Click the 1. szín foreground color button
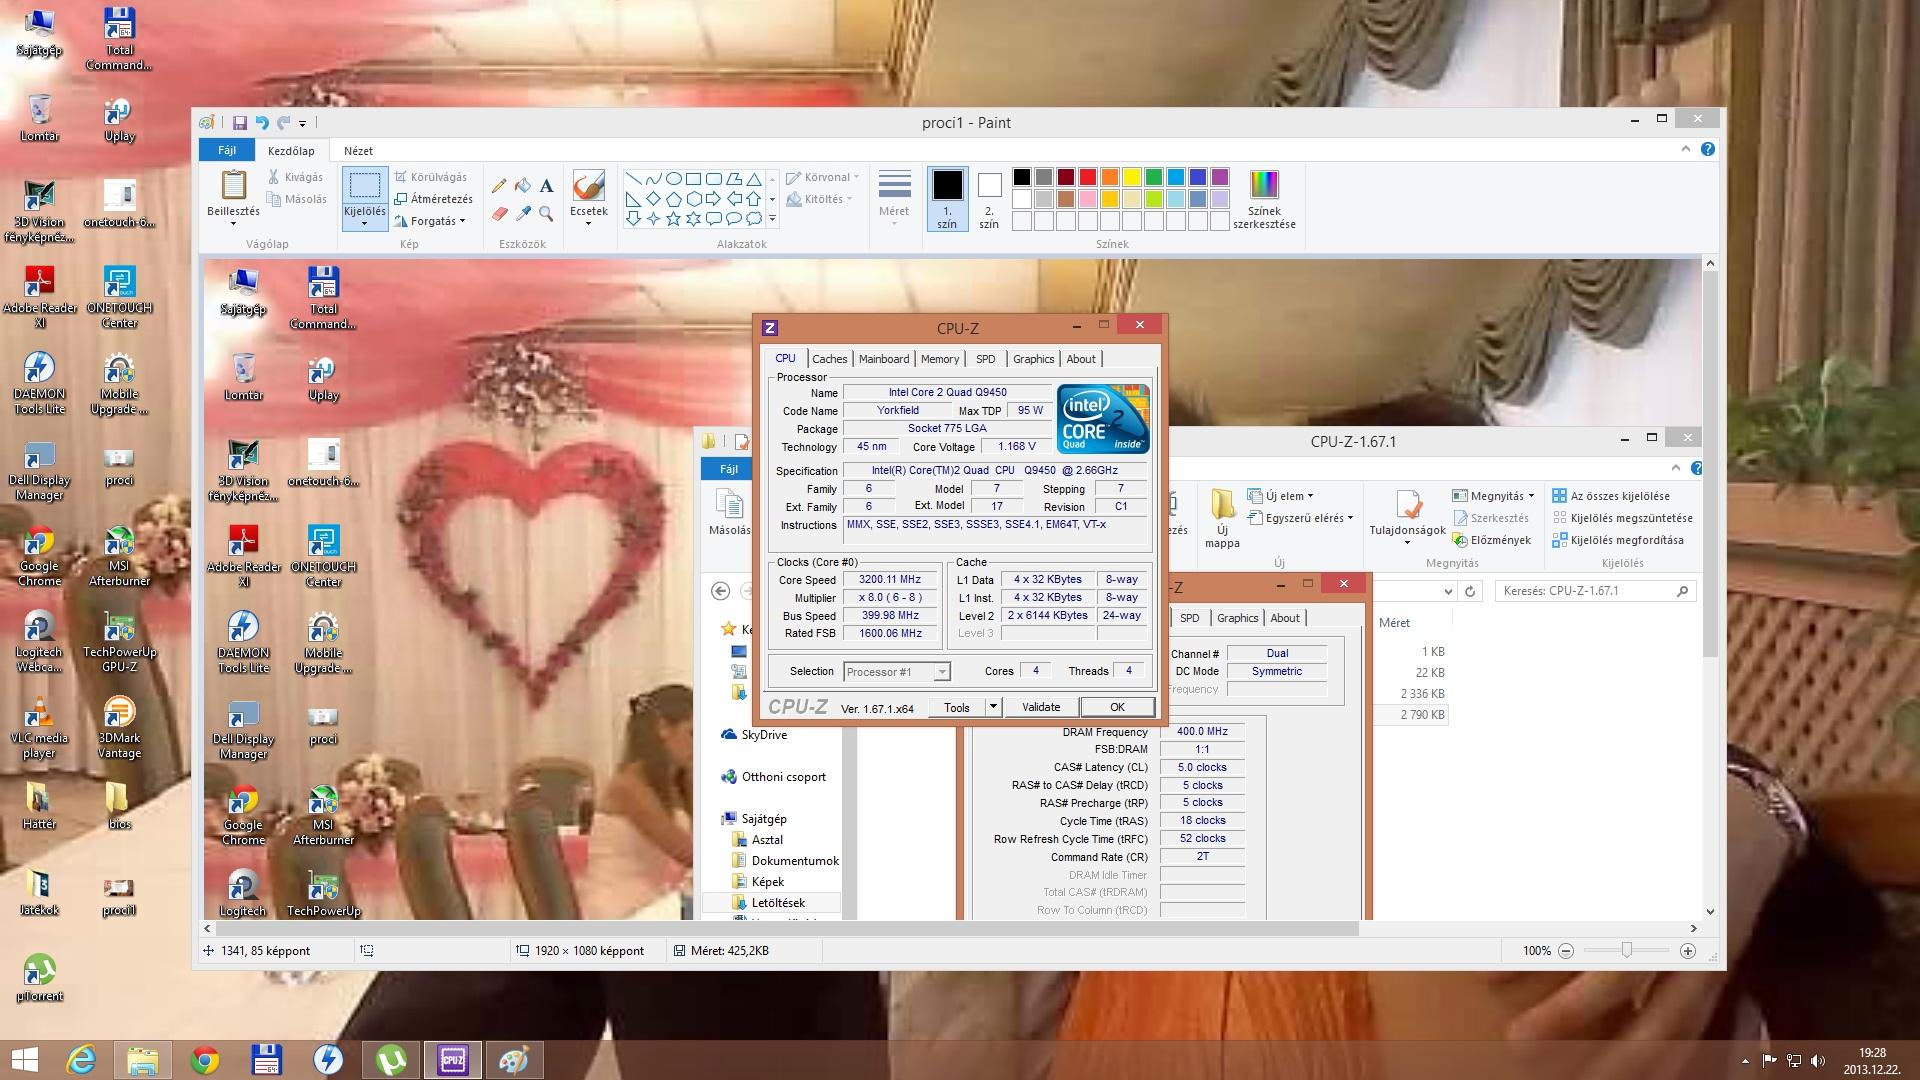Viewport: 1920px width, 1080px height. click(x=947, y=199)
